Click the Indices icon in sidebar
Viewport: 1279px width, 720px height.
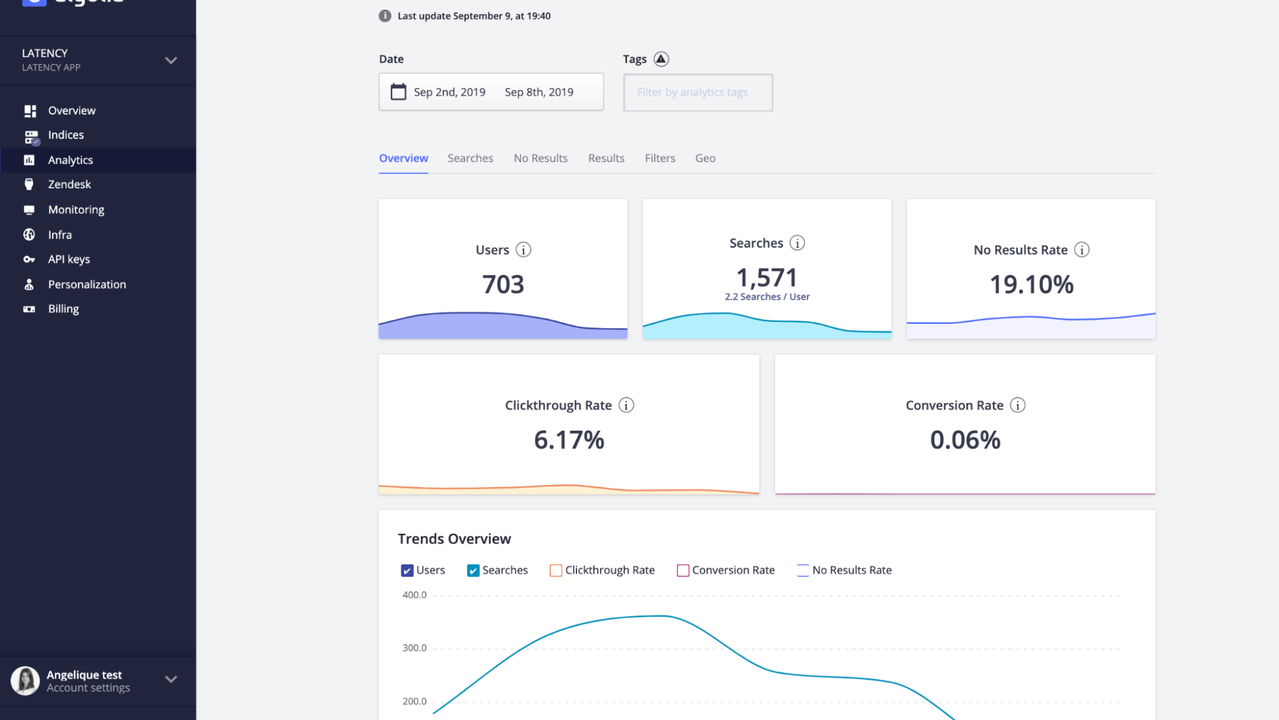30,136
